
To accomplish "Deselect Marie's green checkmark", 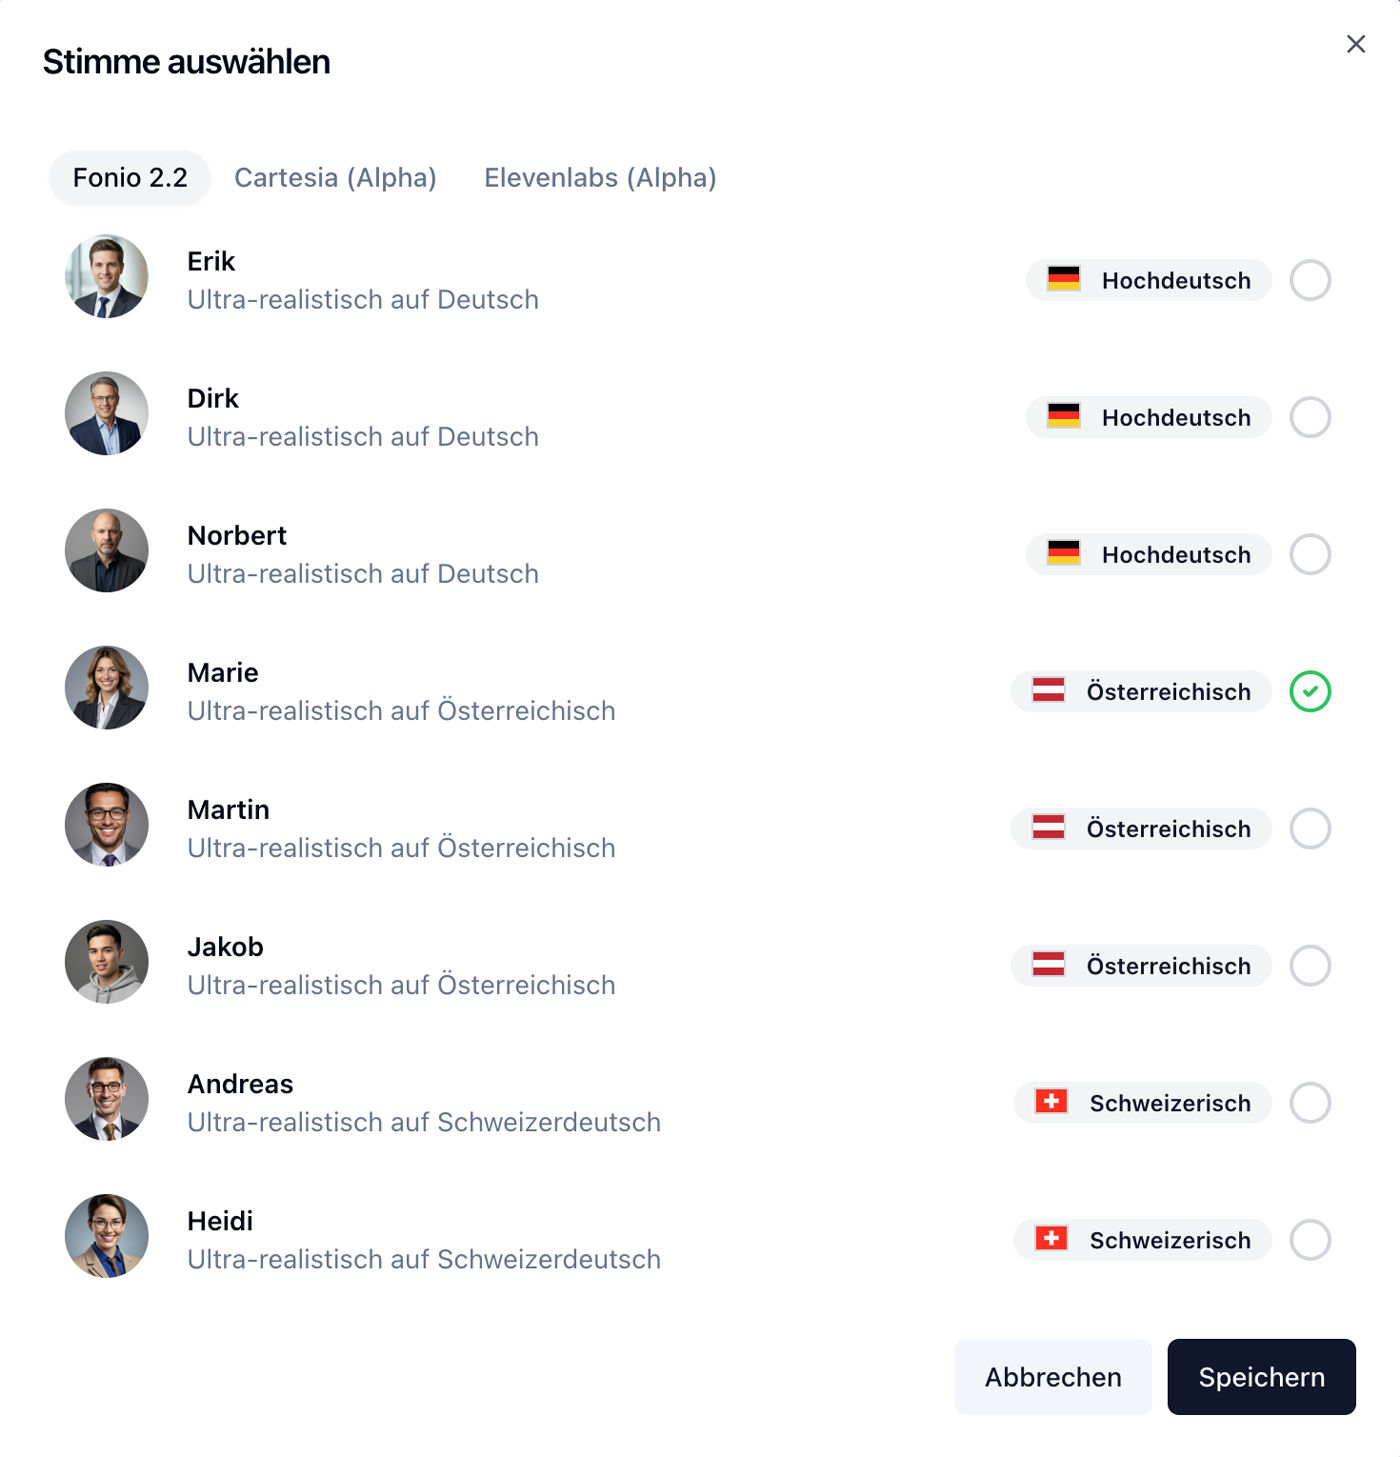I will pos(1310,691).
